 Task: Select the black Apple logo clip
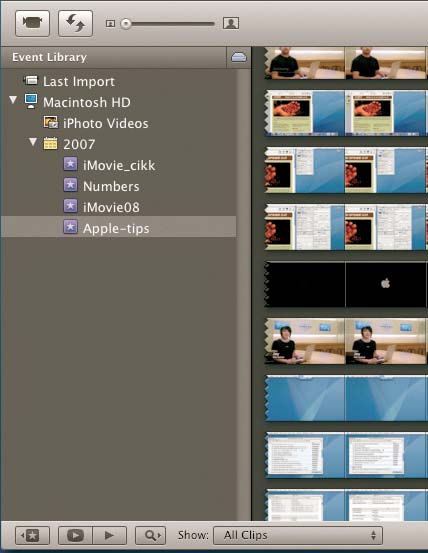[x=346, y=284]
